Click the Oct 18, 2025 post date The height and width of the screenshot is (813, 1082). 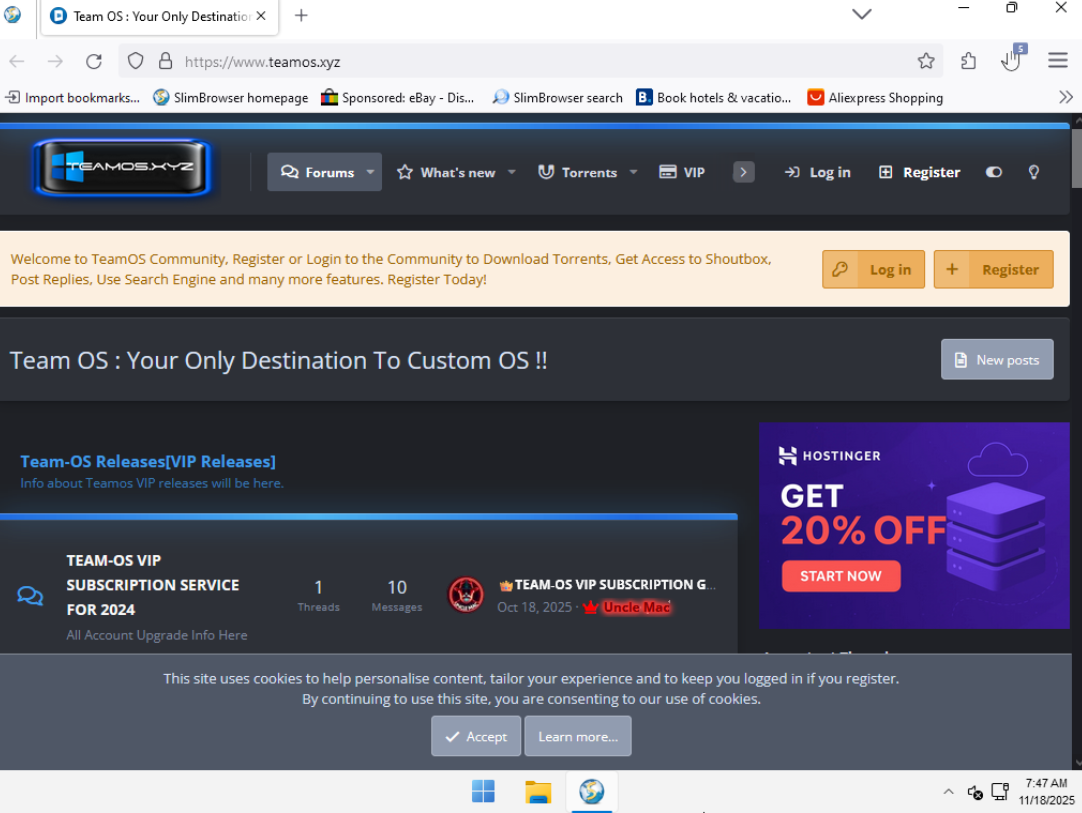tap(535, 607)
